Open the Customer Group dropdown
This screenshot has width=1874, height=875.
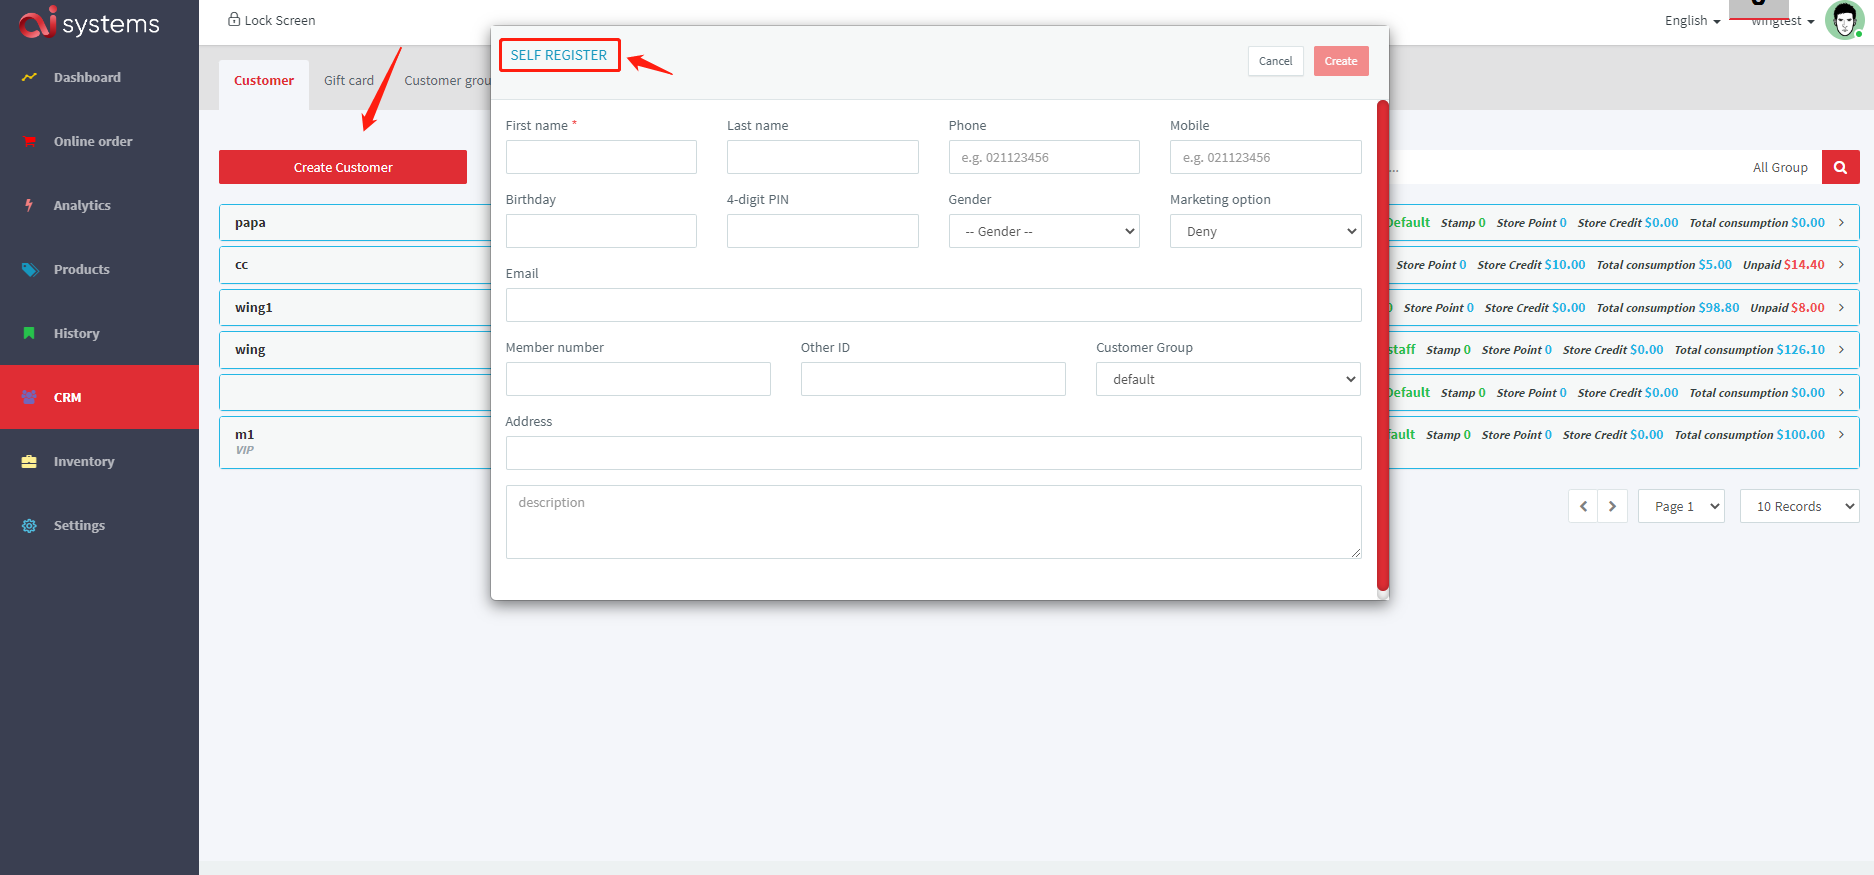[x=1227, y=379]
